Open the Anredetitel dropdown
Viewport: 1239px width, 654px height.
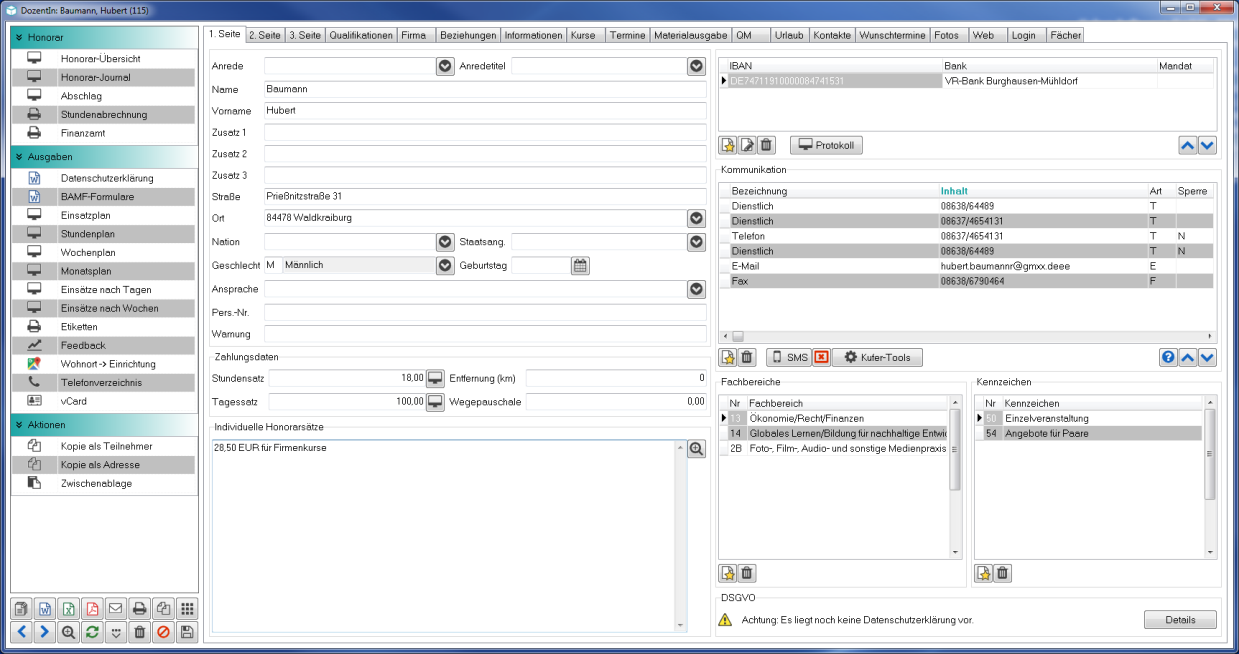697,66
